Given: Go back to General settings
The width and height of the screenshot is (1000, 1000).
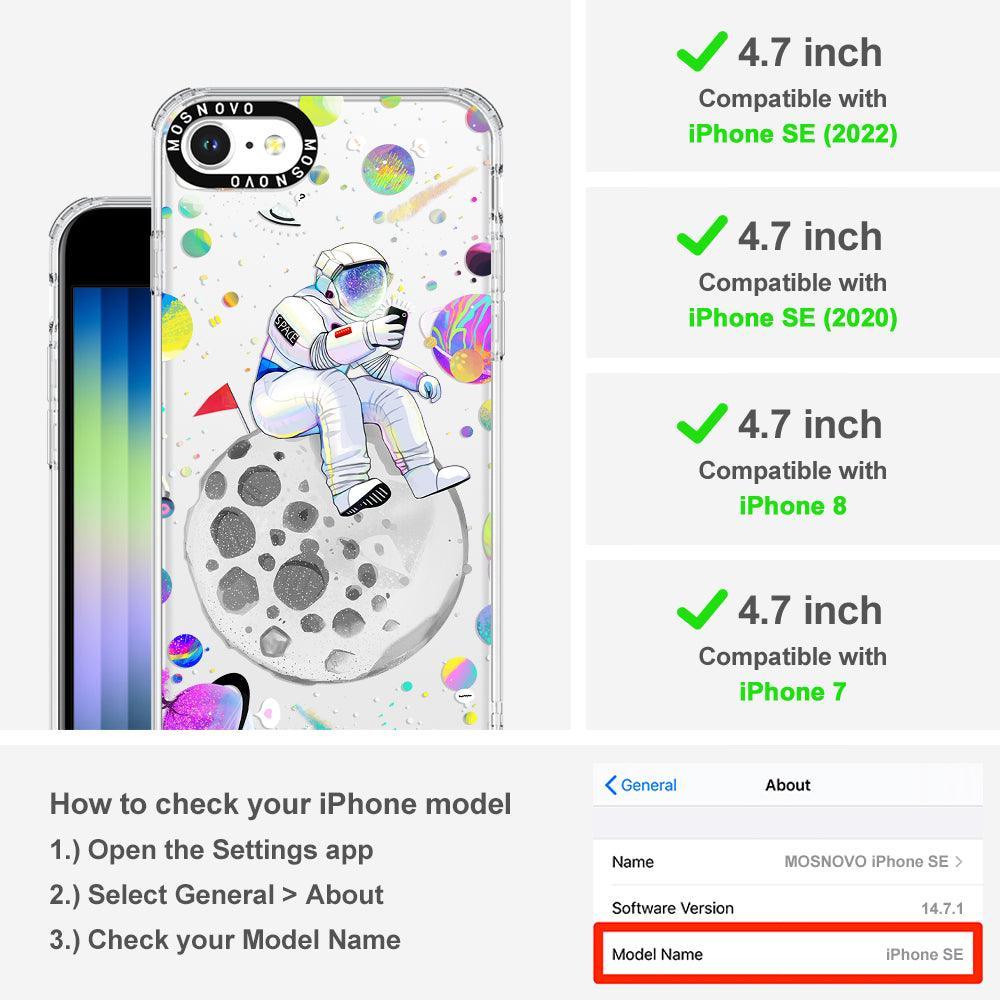Looking at the screenshot, I should pyautogui.click(x=641, y=785).
